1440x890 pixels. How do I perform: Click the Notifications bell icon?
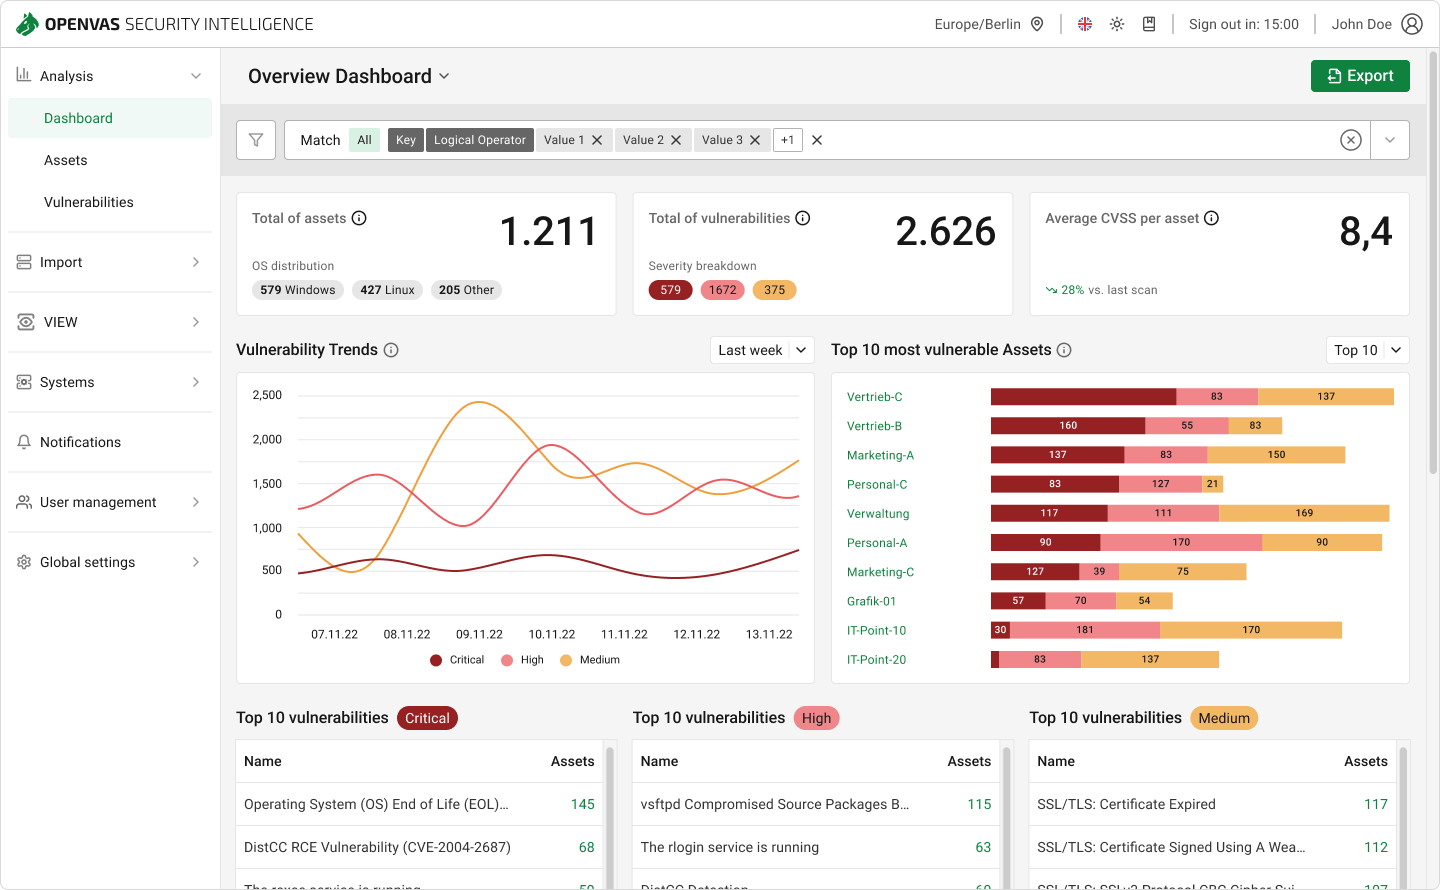tap(24, 442)
